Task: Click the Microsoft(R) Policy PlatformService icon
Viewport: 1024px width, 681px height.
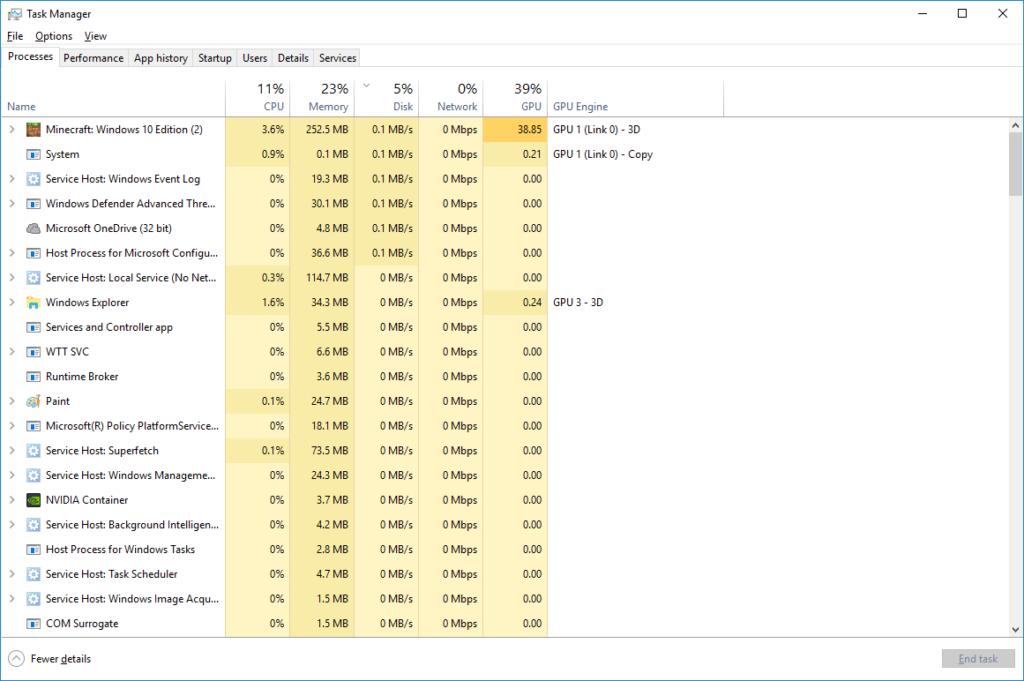Action: point(33,426)
